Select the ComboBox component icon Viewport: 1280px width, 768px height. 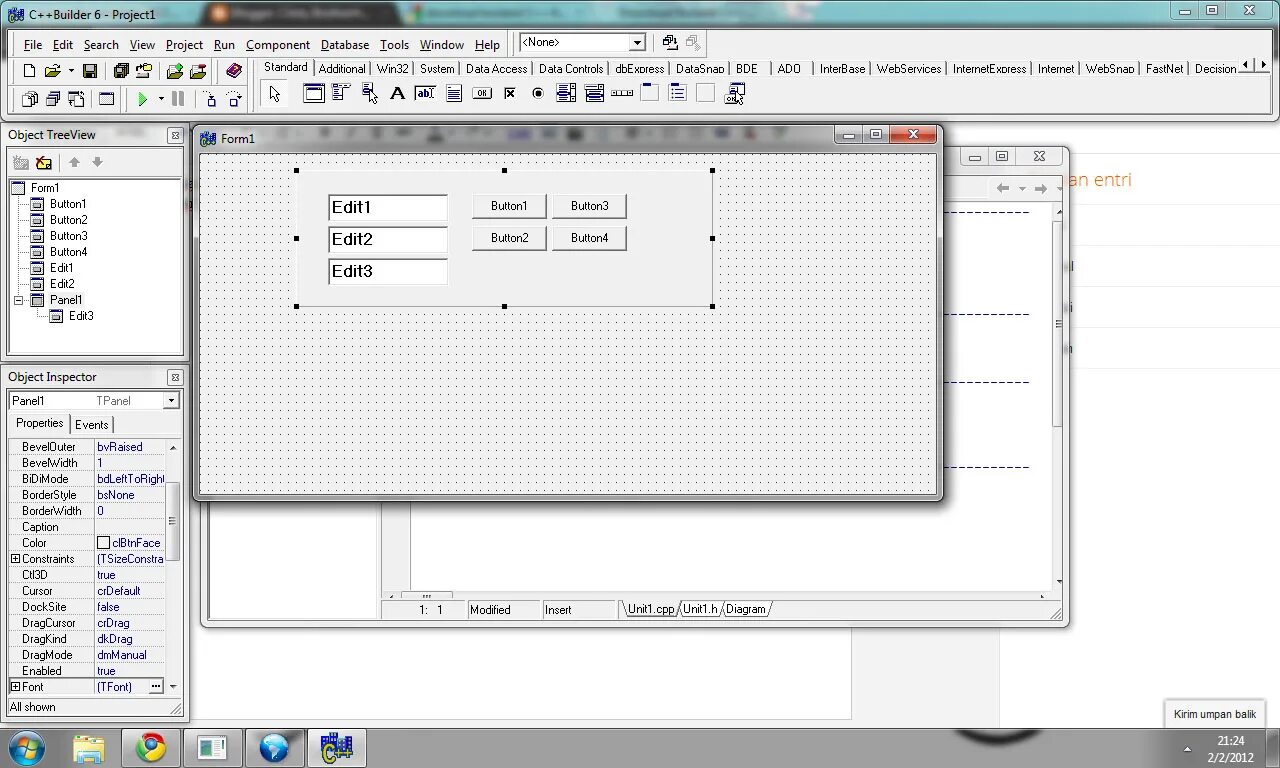593,93
